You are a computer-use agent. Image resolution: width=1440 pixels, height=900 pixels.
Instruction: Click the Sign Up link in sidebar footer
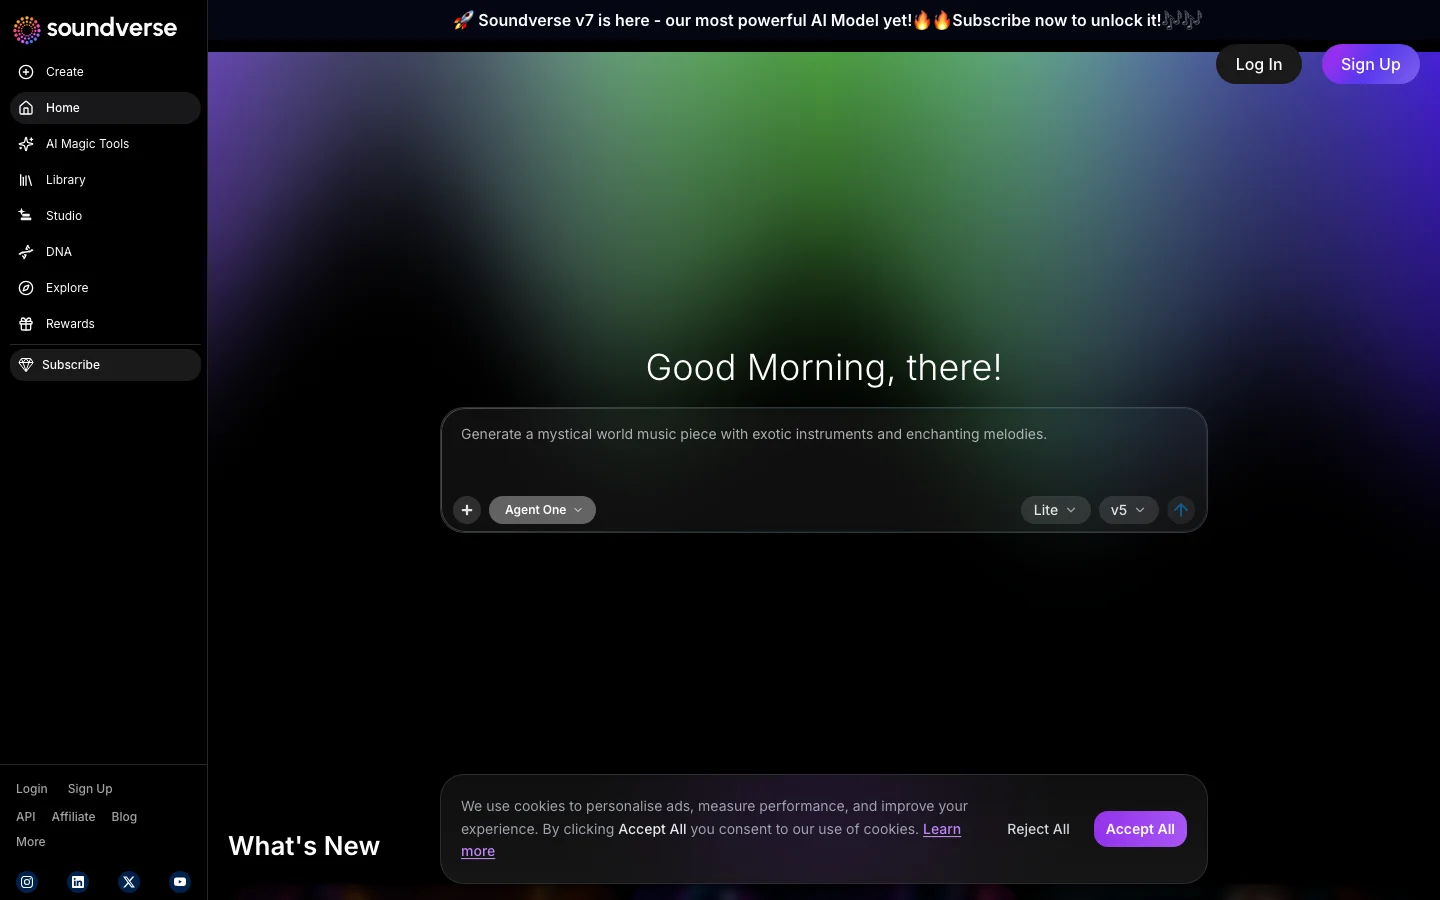tap(90, 789)
